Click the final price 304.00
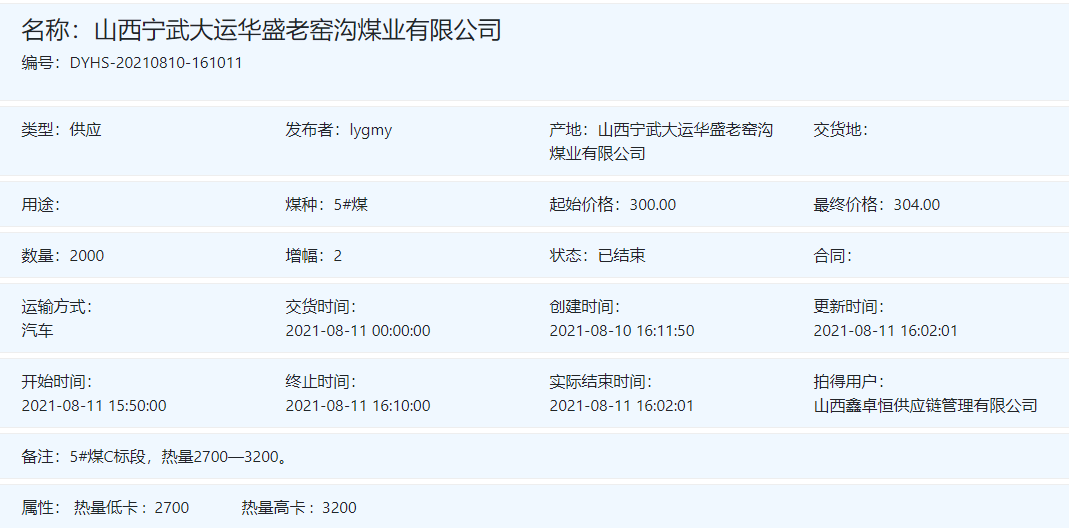Image resolution: width=1069 pixels, height=528 pixels. (916, 205)
